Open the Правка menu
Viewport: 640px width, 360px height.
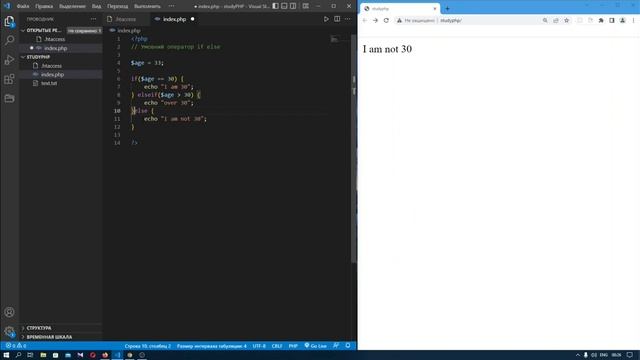pyautogui.click(x=44, y=7)
